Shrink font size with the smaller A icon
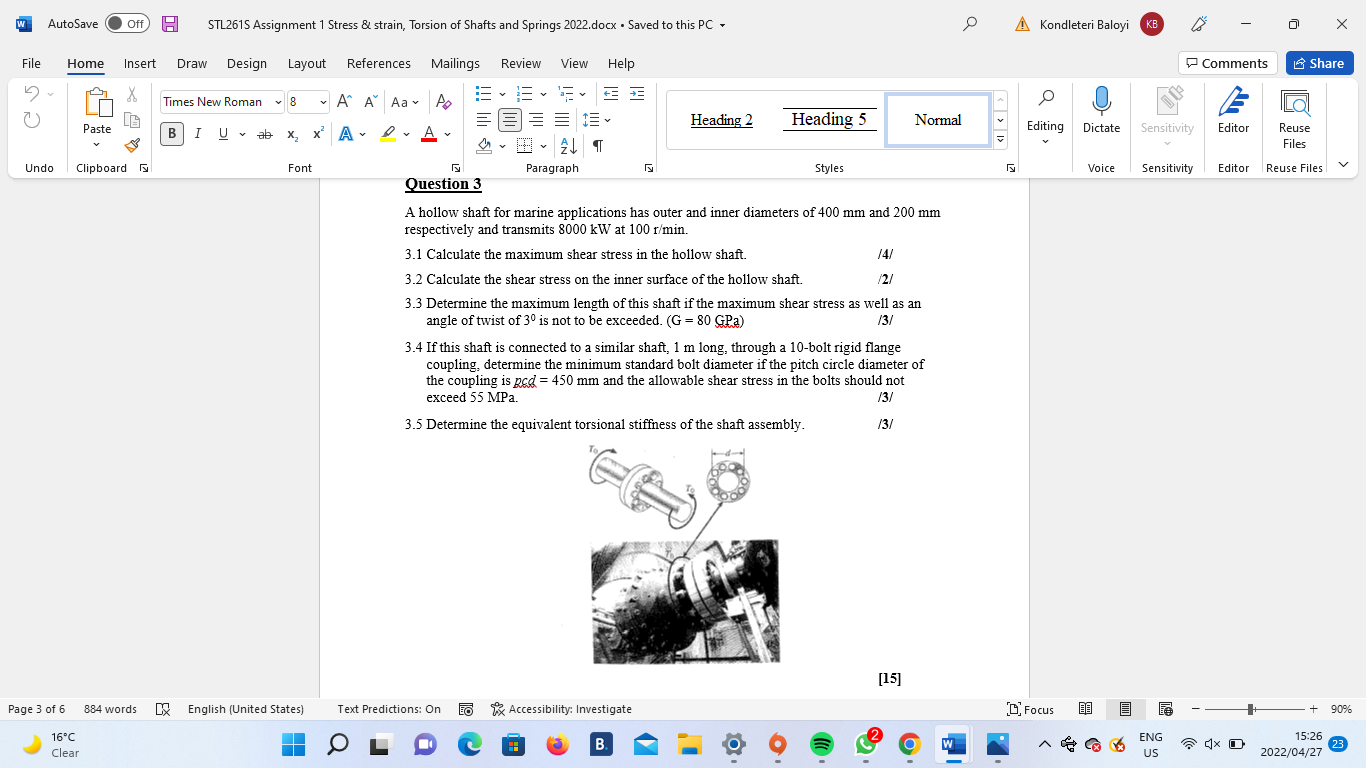The height and width of the screenshot is (768, 1366). pyautogui.click(x=370, y=102)
